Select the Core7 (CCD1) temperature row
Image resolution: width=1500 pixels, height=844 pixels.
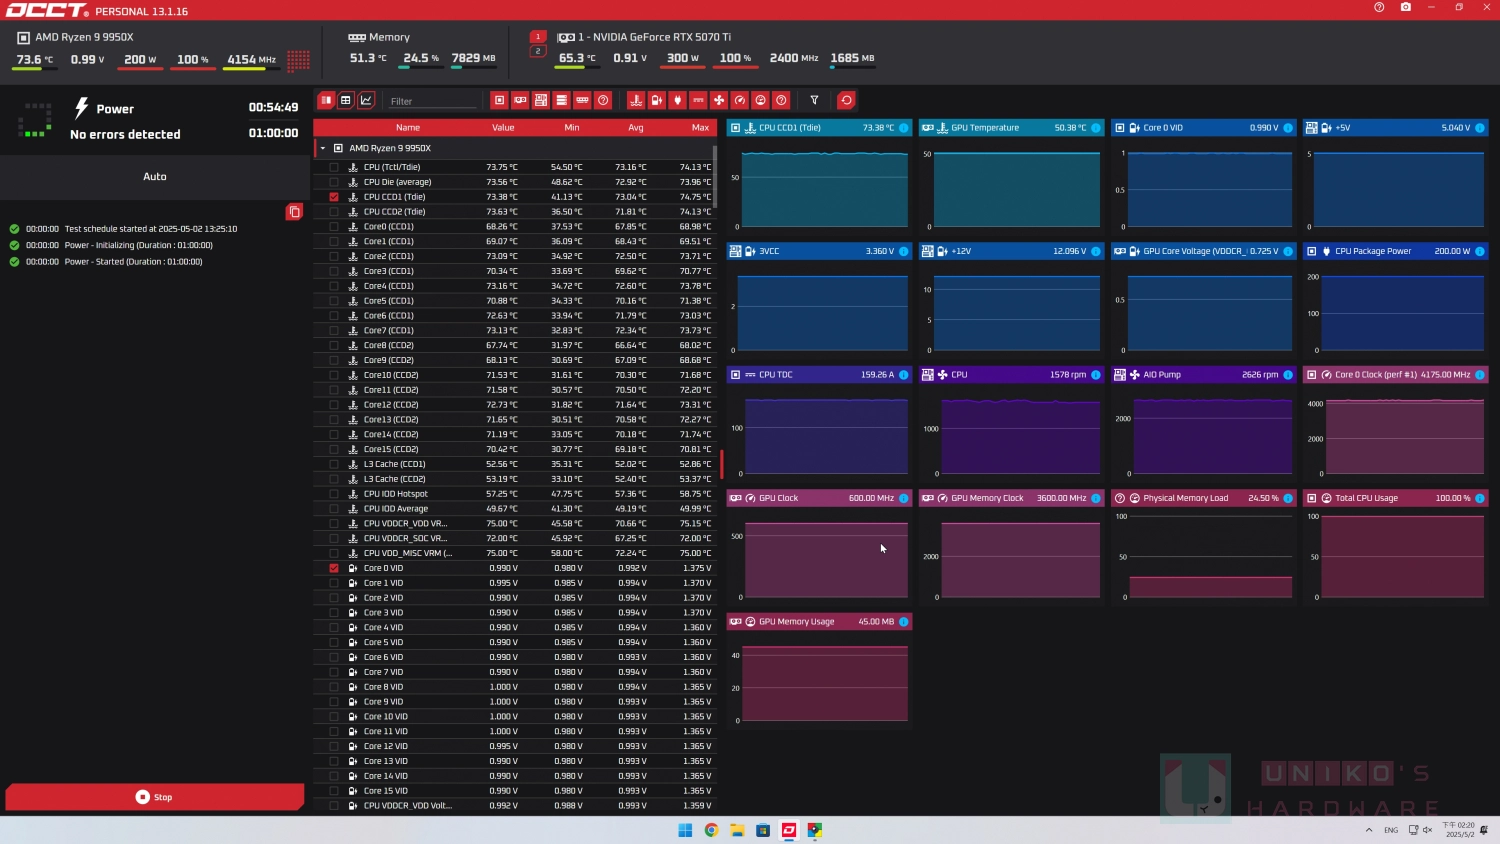pyautogui.click(x=515, y=330)
